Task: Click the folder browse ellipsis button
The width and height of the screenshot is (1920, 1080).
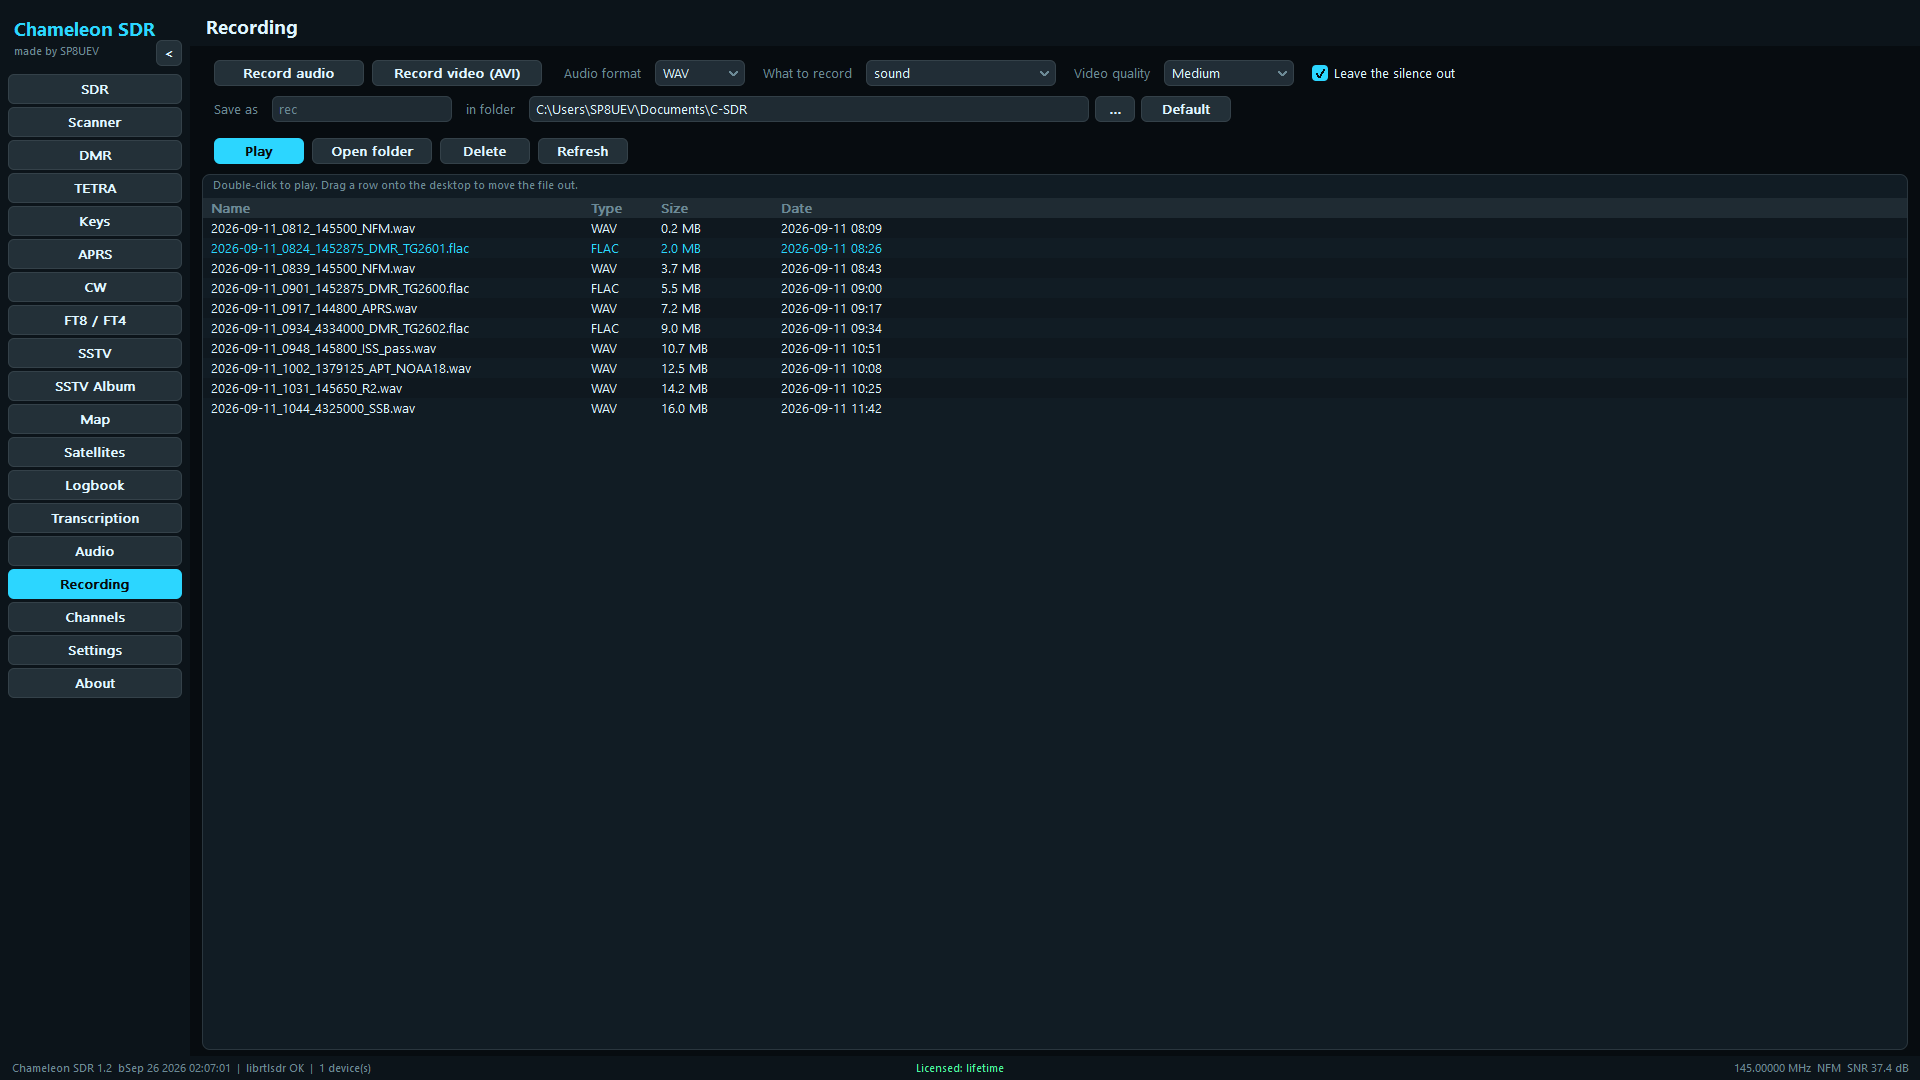Action: pyautogui.click(x=1114, y=110)
